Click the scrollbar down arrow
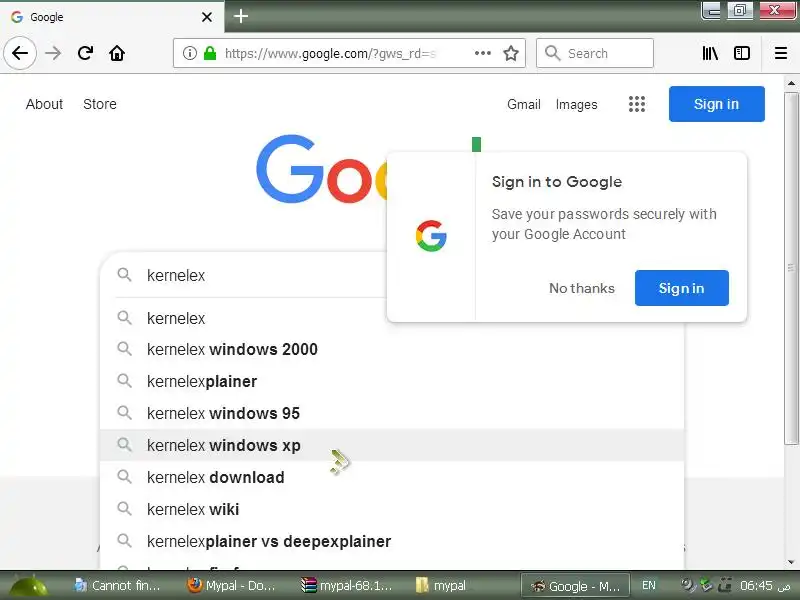The image size is (800, 600). pos(791,562)
